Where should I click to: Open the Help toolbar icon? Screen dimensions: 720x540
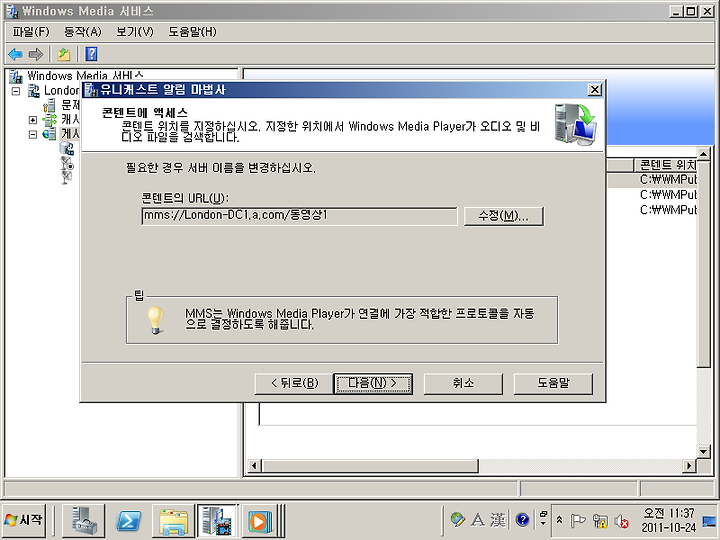(x=91, y=54)
